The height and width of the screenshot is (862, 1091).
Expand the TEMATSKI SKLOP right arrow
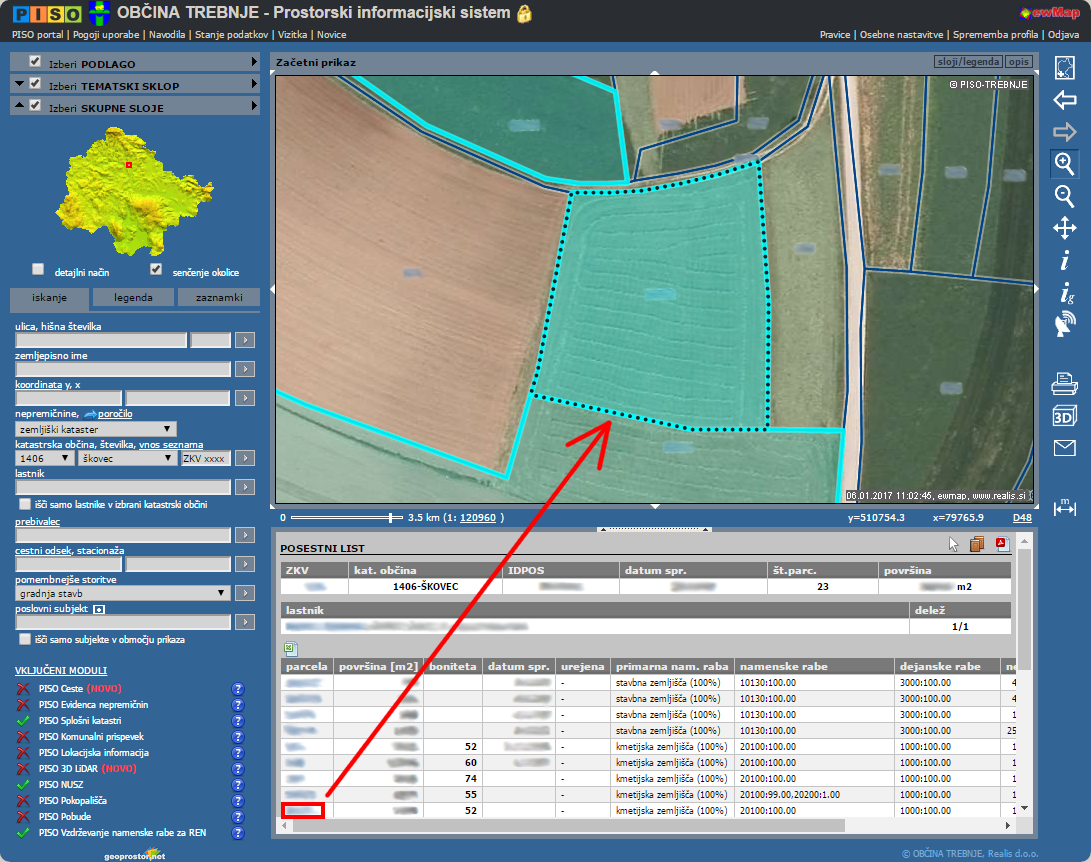(x=255, y=85)
